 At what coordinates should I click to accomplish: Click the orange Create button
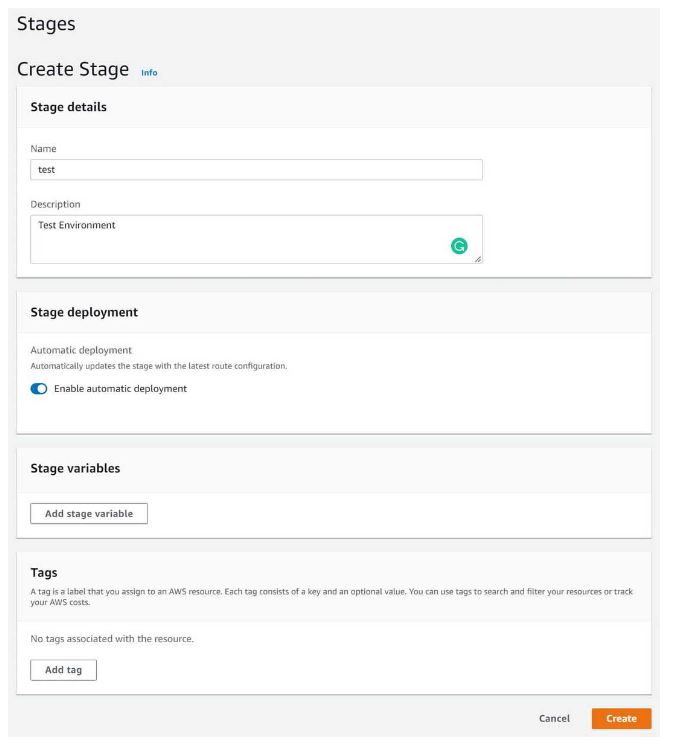point(621,718)
